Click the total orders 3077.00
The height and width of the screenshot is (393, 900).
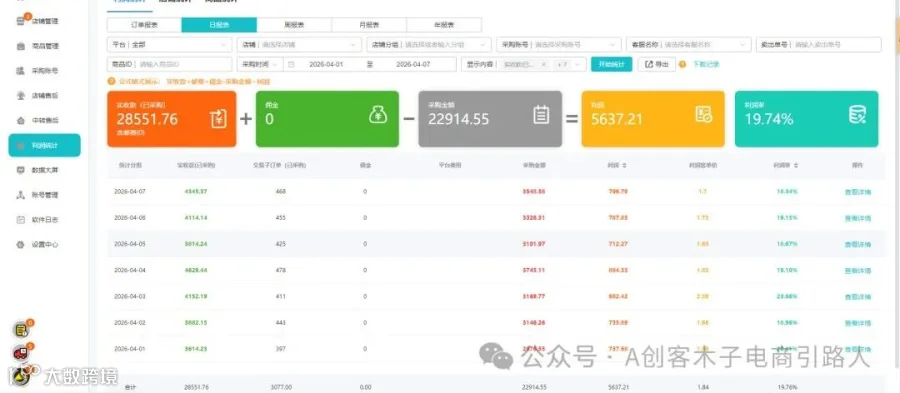[x=281, y=387]
